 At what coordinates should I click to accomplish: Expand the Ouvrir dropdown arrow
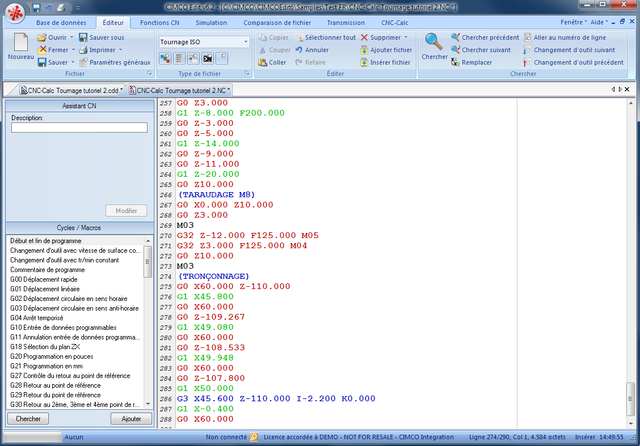tap(71, 38)
